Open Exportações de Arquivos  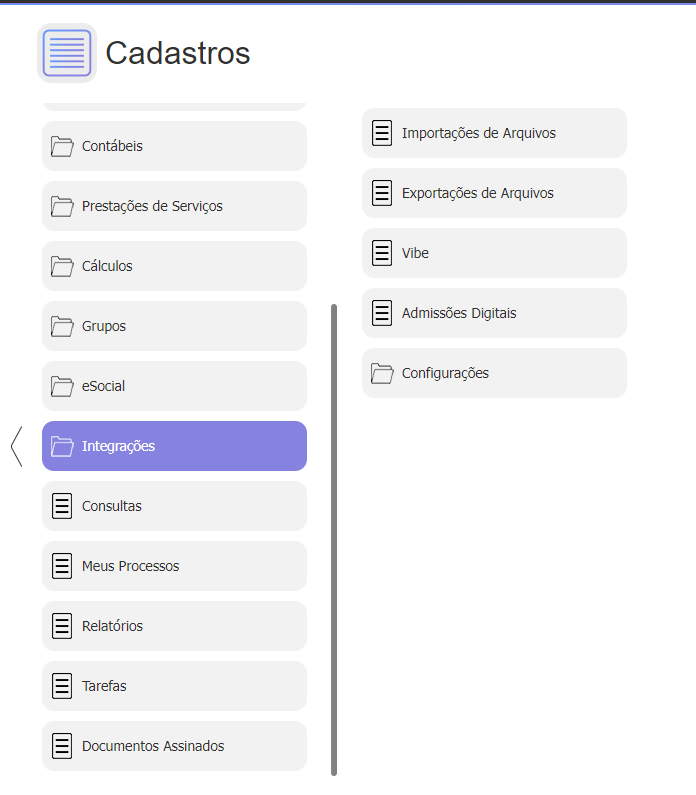(494, 193)
